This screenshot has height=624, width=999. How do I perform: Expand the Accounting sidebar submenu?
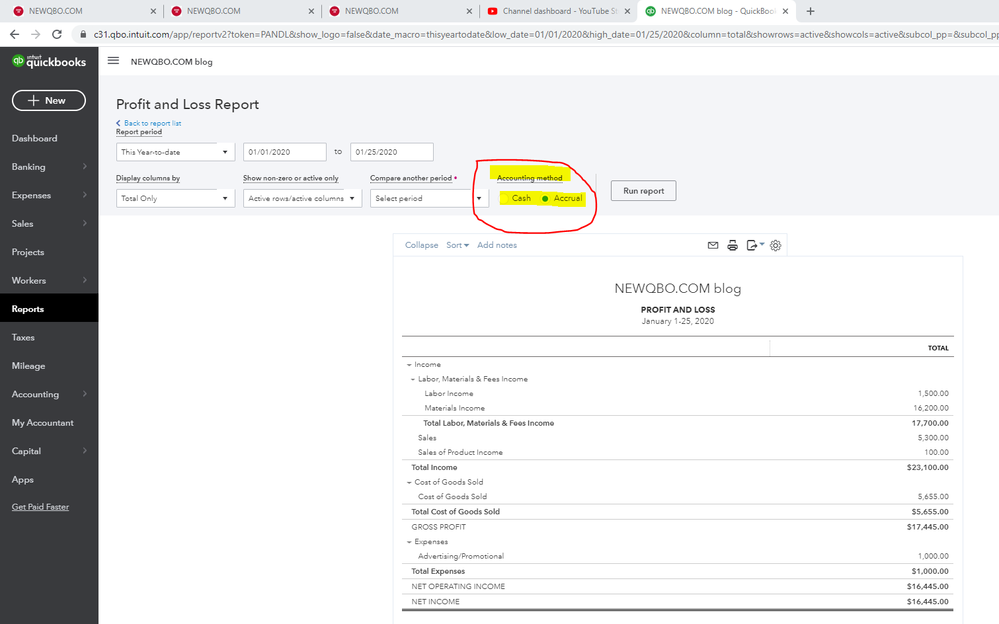pos(85,394)
